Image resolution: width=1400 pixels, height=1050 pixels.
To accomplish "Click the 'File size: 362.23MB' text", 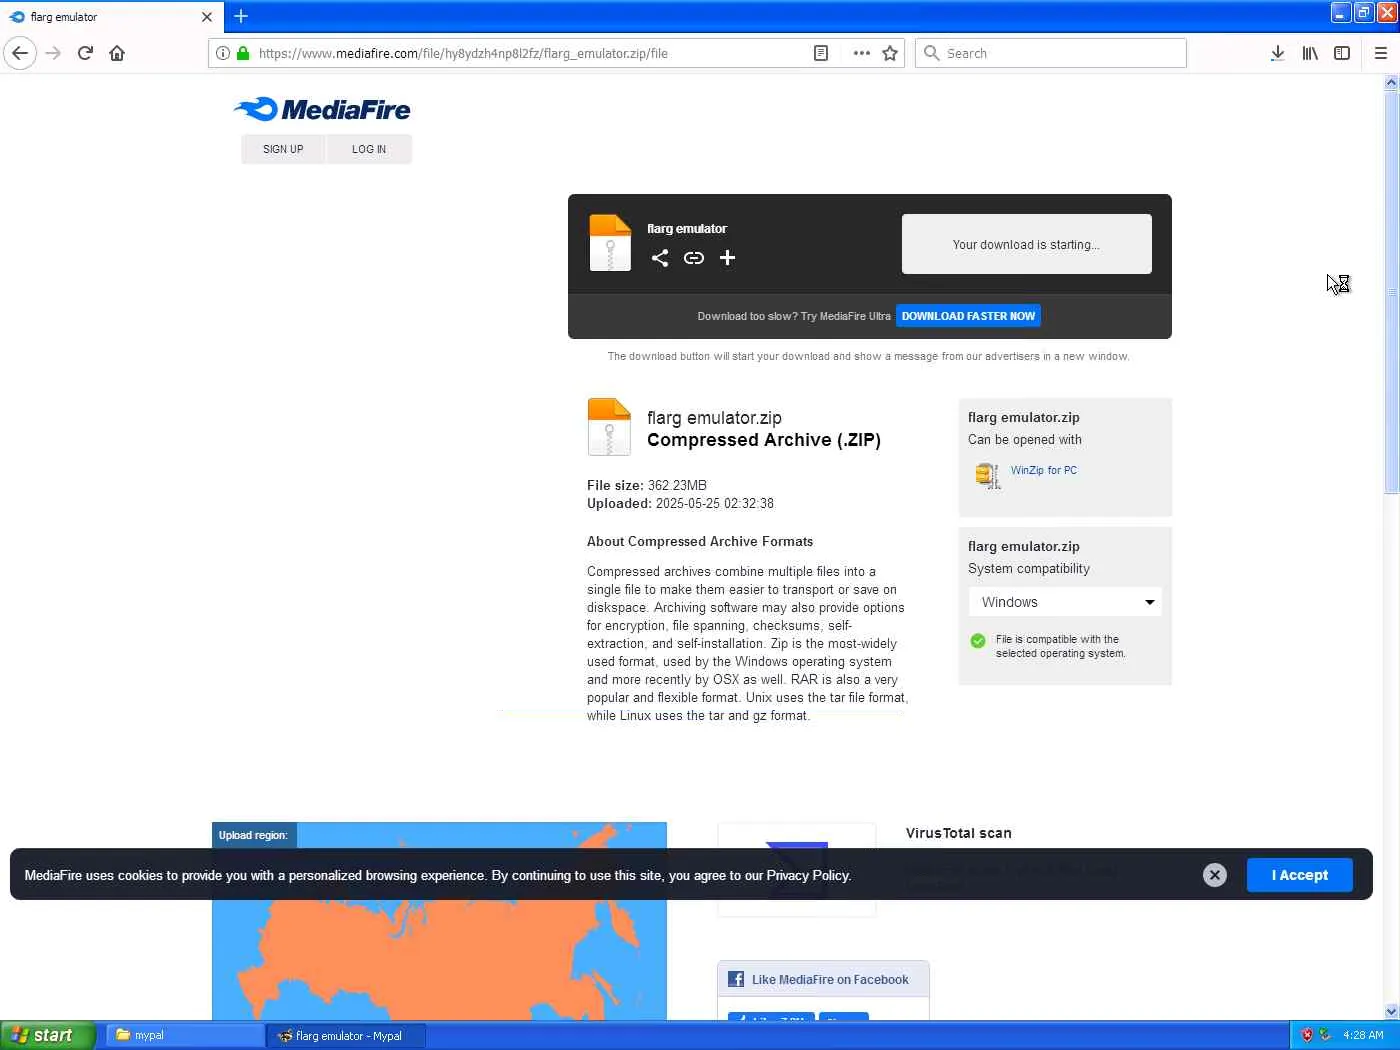I will (647, 485).
